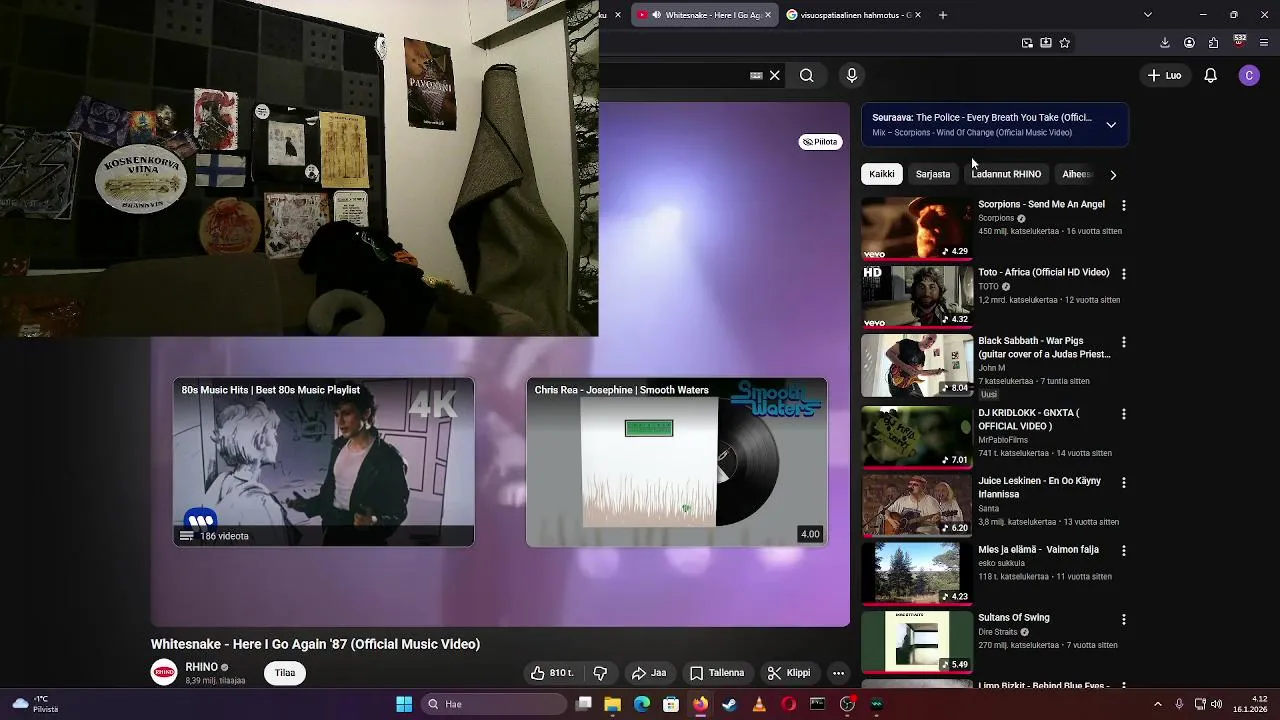Select the Kaikki filter chip
The width and height of the screenshot is (1280, 720).
[882, 174]
